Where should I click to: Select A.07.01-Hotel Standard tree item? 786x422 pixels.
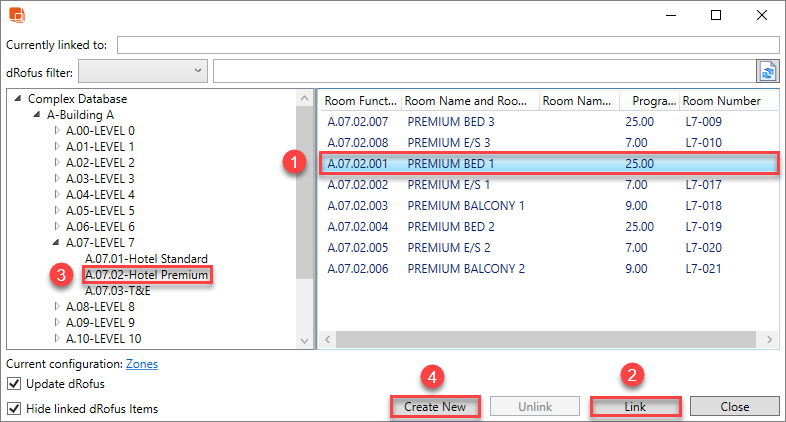tap(146, 259)
